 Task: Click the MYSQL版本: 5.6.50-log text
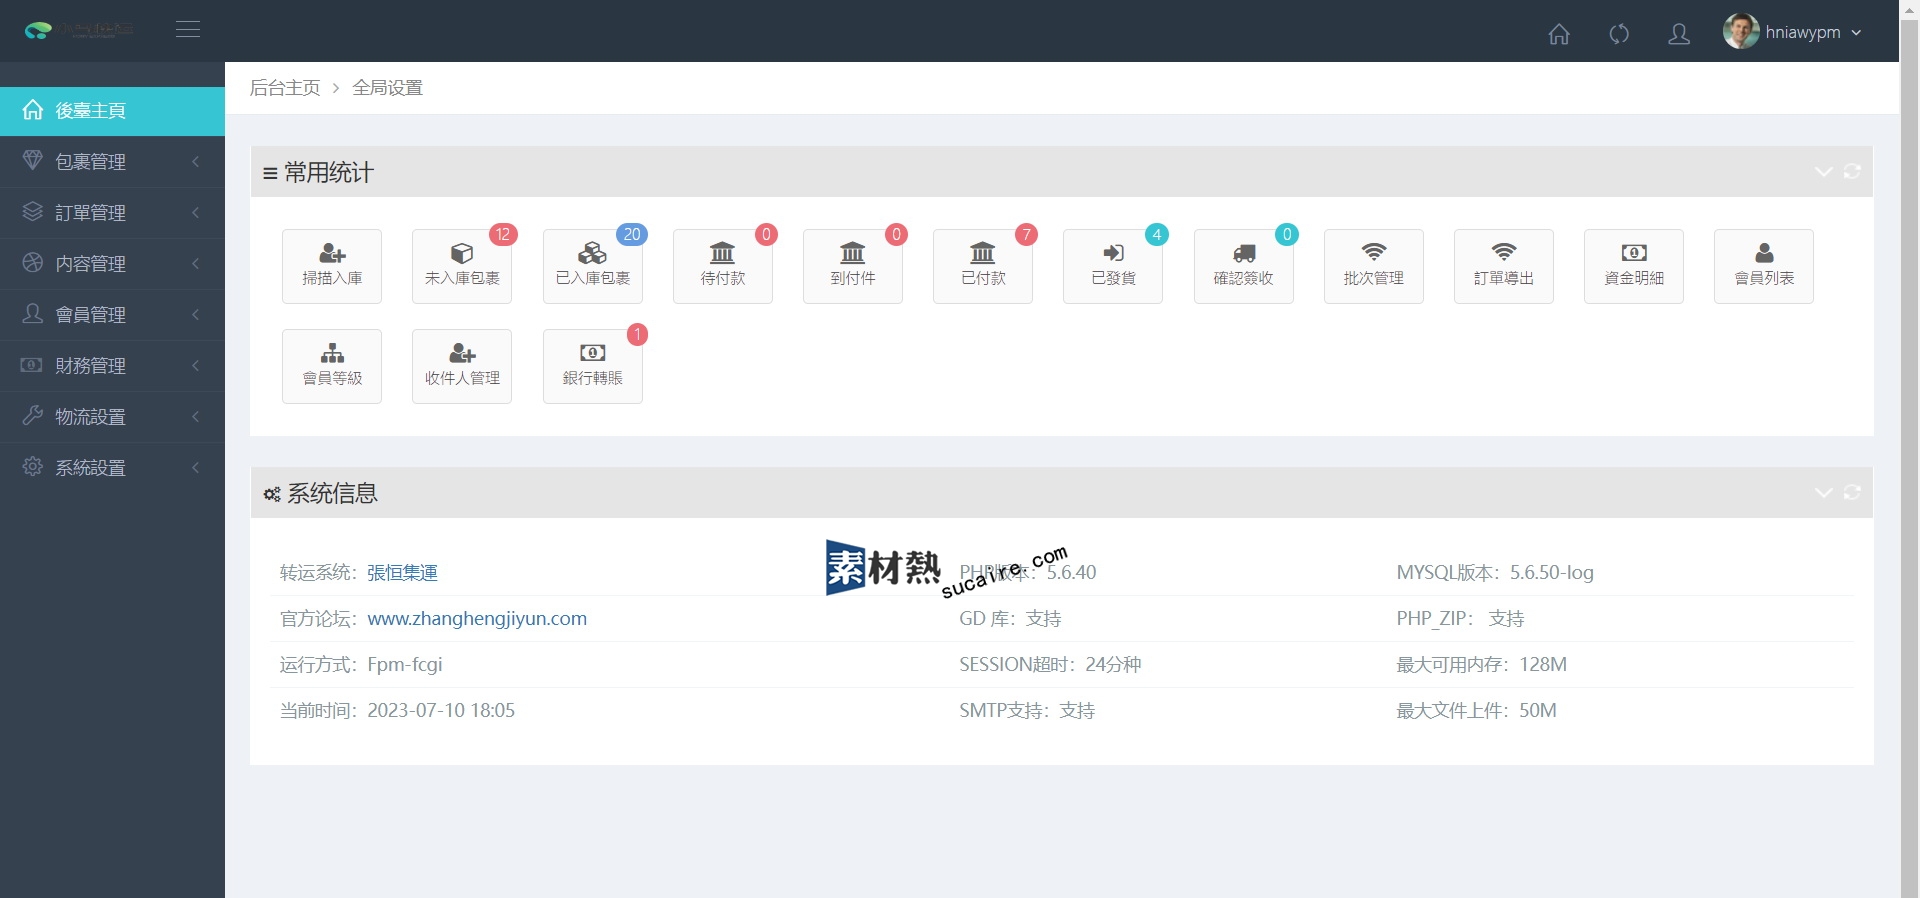1495,573
